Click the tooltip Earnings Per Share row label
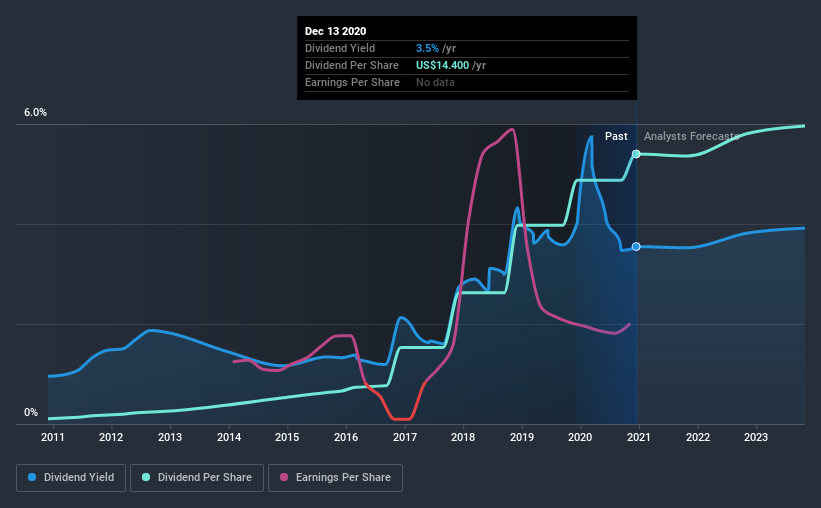Viewport: 821px width, 508px height. [352, 82]
